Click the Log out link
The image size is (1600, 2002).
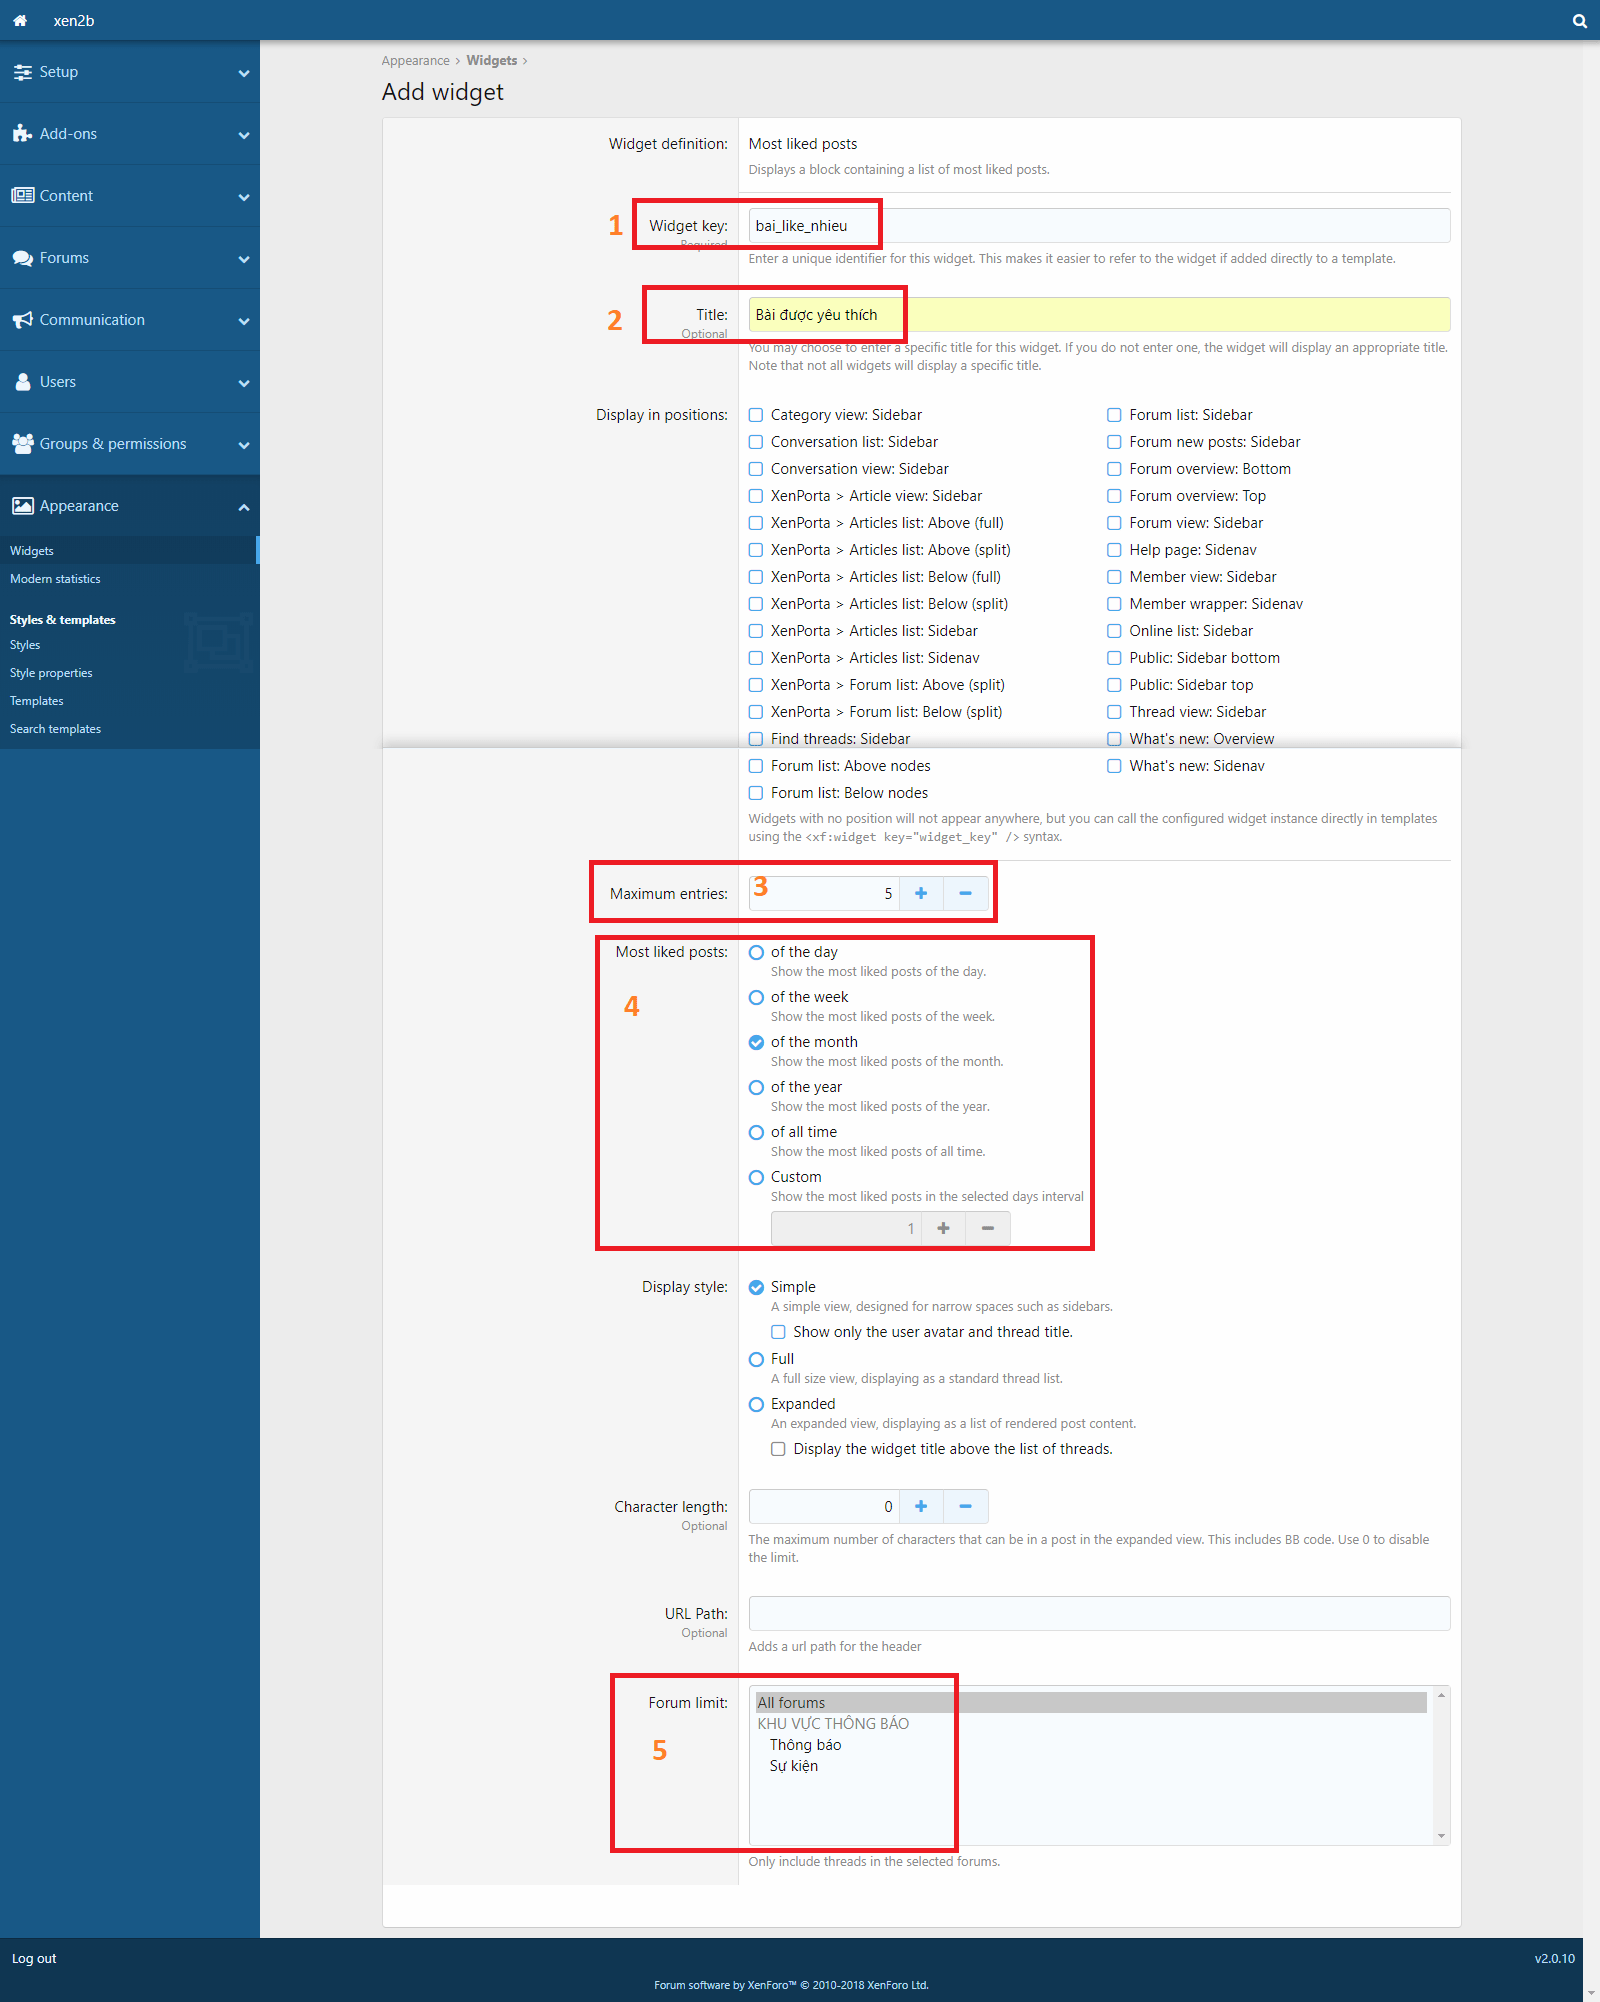click(x=34, y=1958)
